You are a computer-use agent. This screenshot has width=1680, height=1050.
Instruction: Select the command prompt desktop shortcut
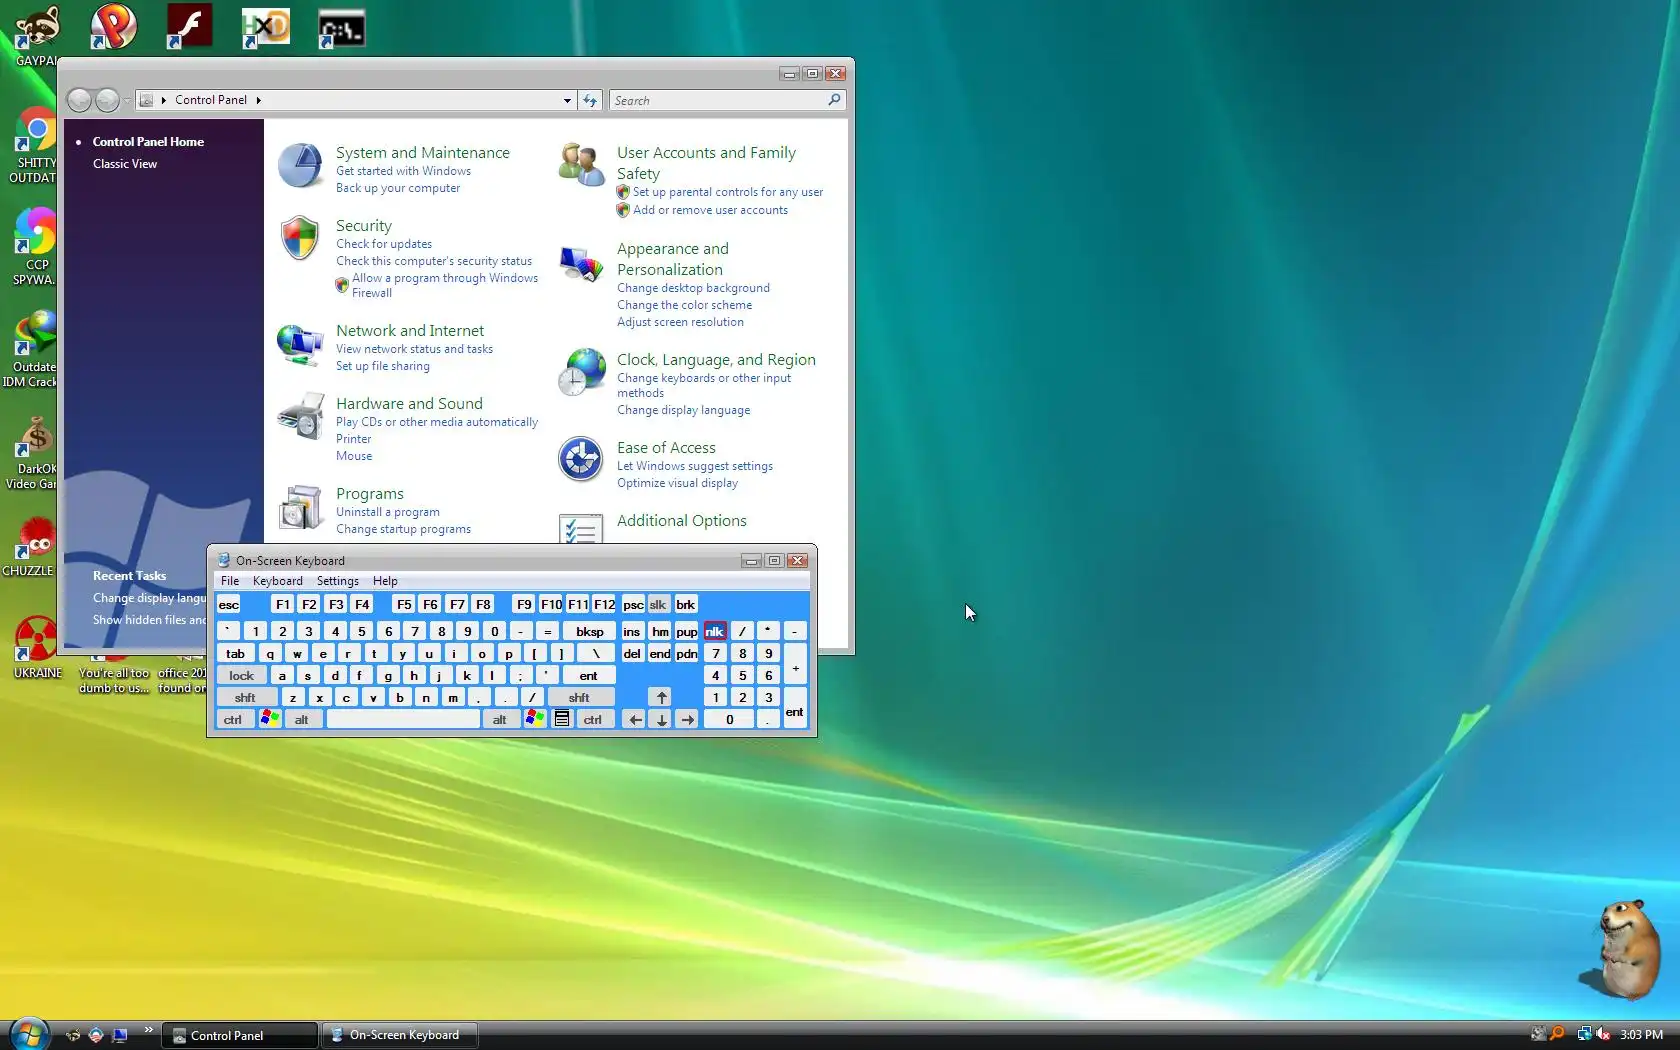(x=341, y=28)
